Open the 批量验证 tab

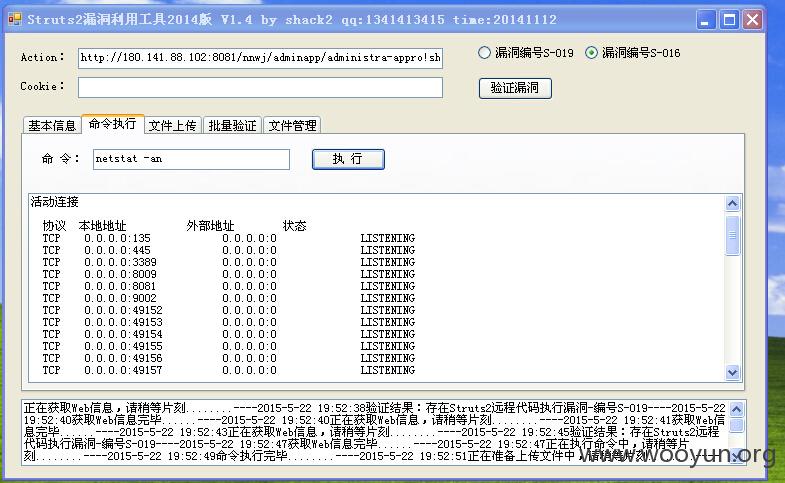(232, 125)
